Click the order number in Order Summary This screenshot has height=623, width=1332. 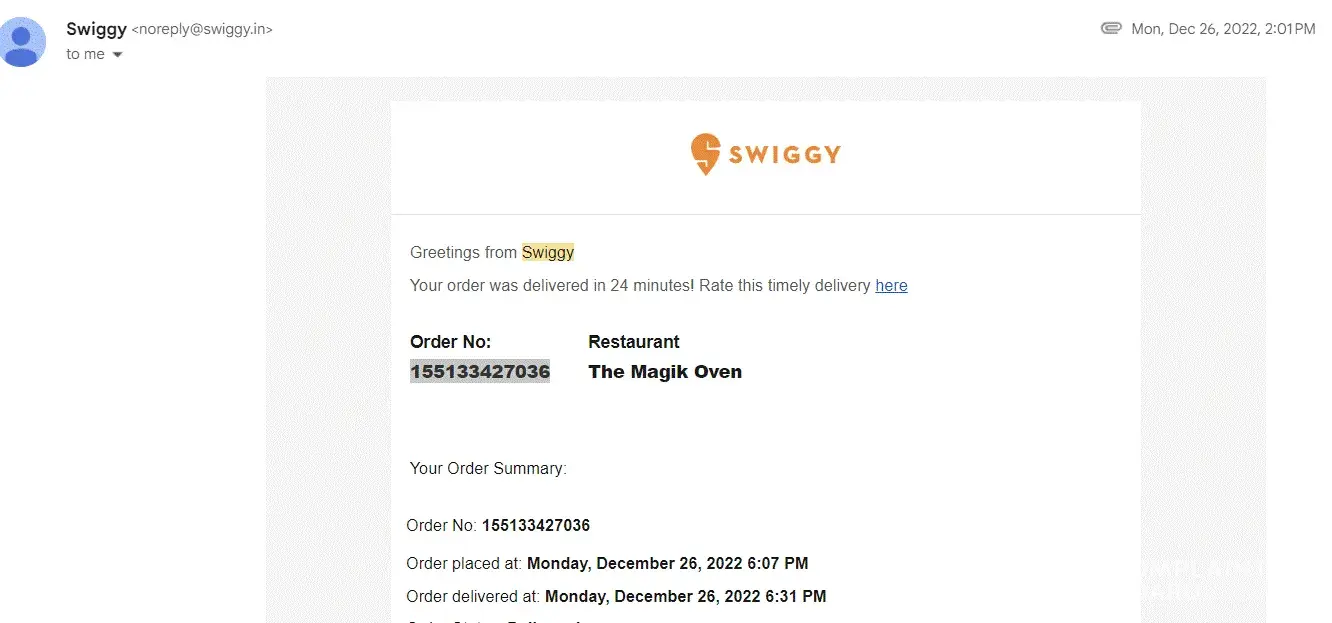(536, 526)
